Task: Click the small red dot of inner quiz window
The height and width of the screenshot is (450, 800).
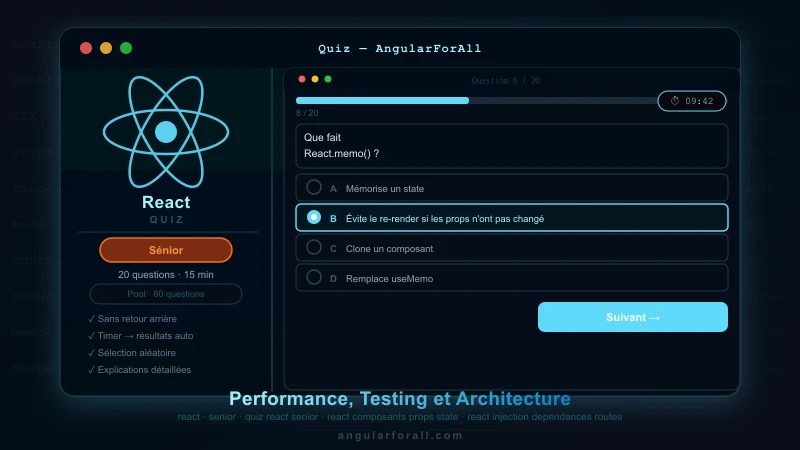Action: pyautogui.click(x=302, y=79)
